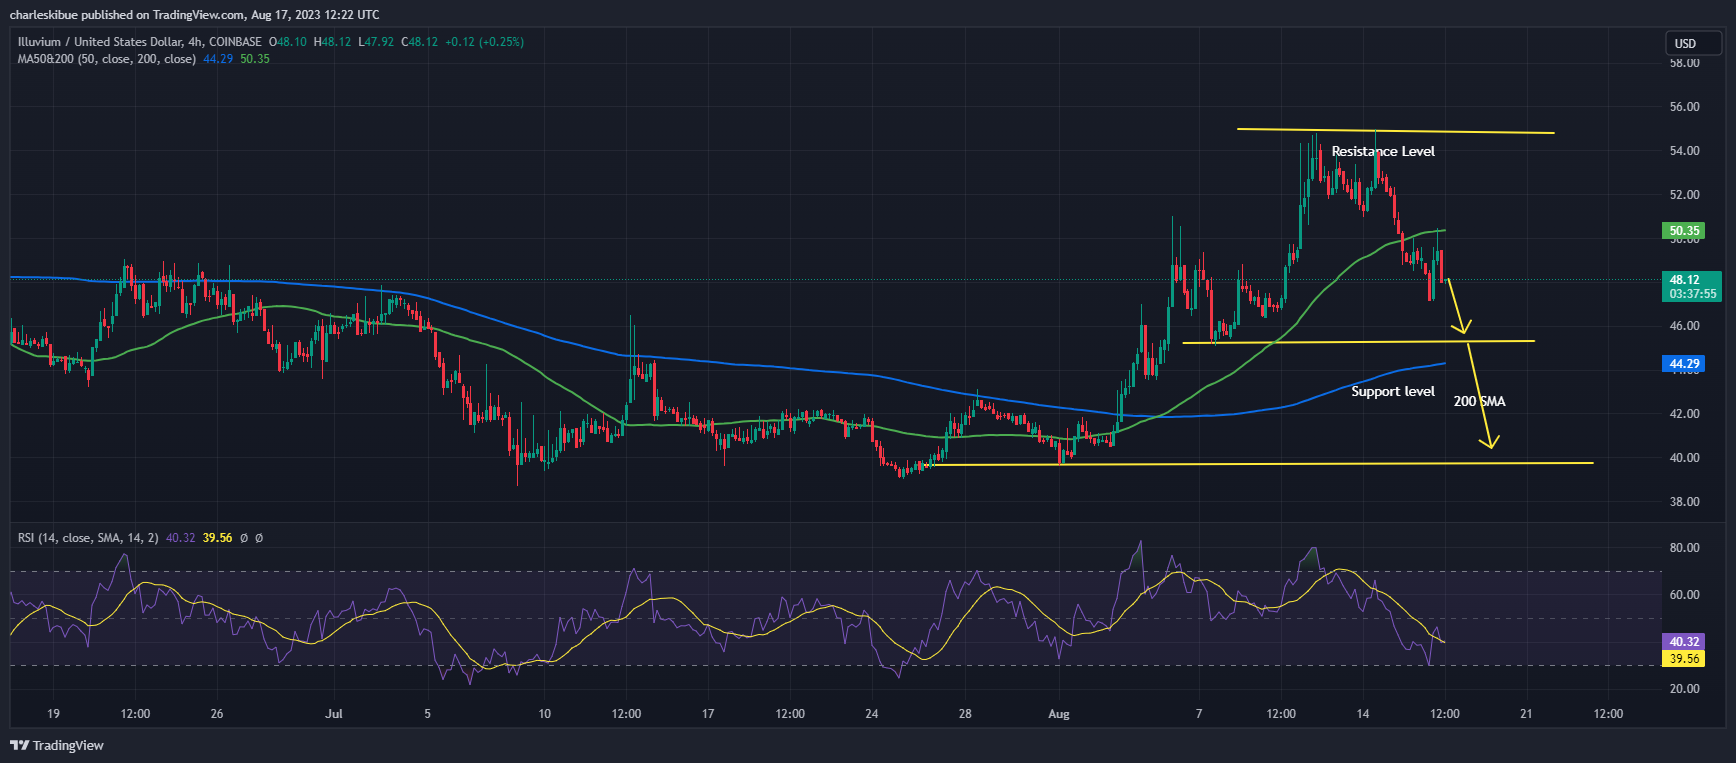Click the yellow 39.56 RSI average tag
Image resolution: width=1736 pixels, height=763 pixels.
tap(1685, 659)
